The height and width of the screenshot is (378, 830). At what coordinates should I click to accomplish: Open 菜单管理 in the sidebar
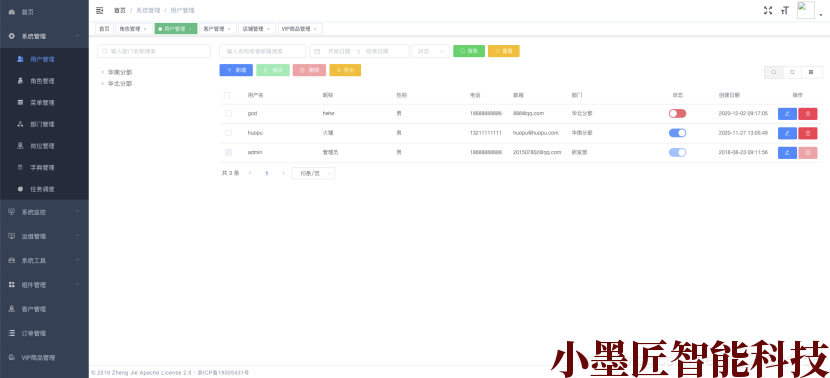pos(42,103)
